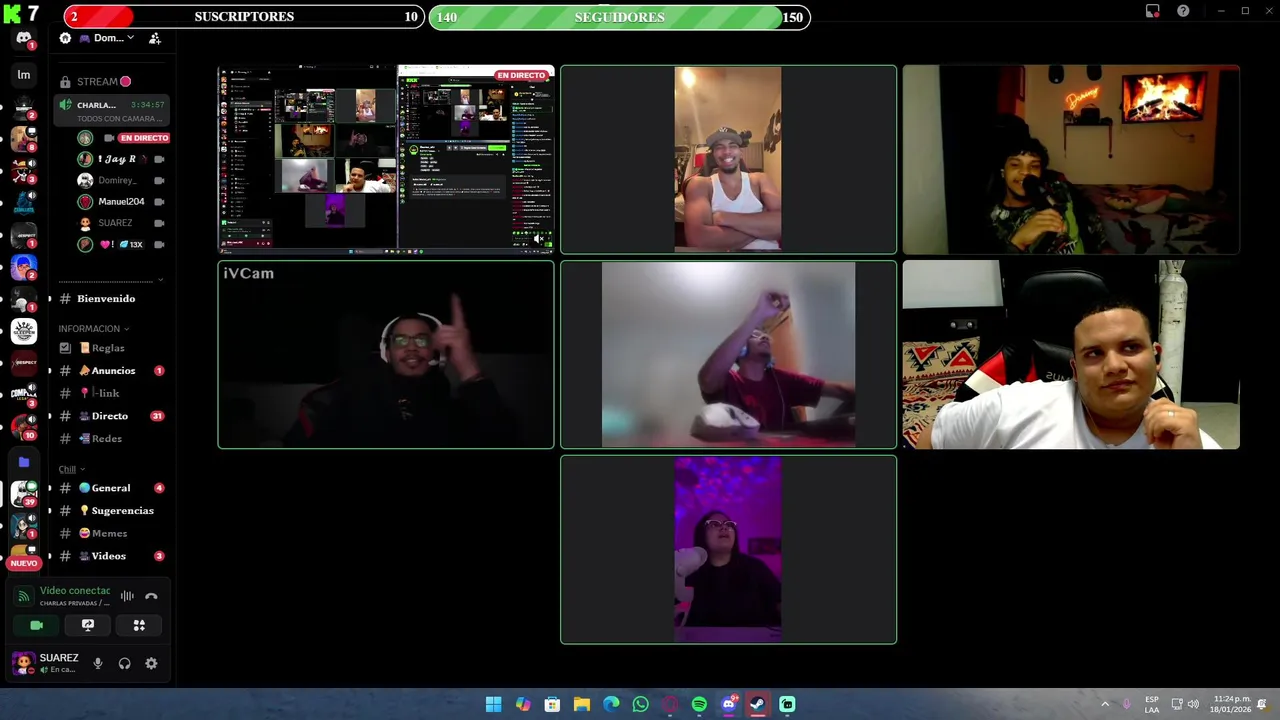
Task: Select SUAREZ in voice member list
Action: [121, 223]
